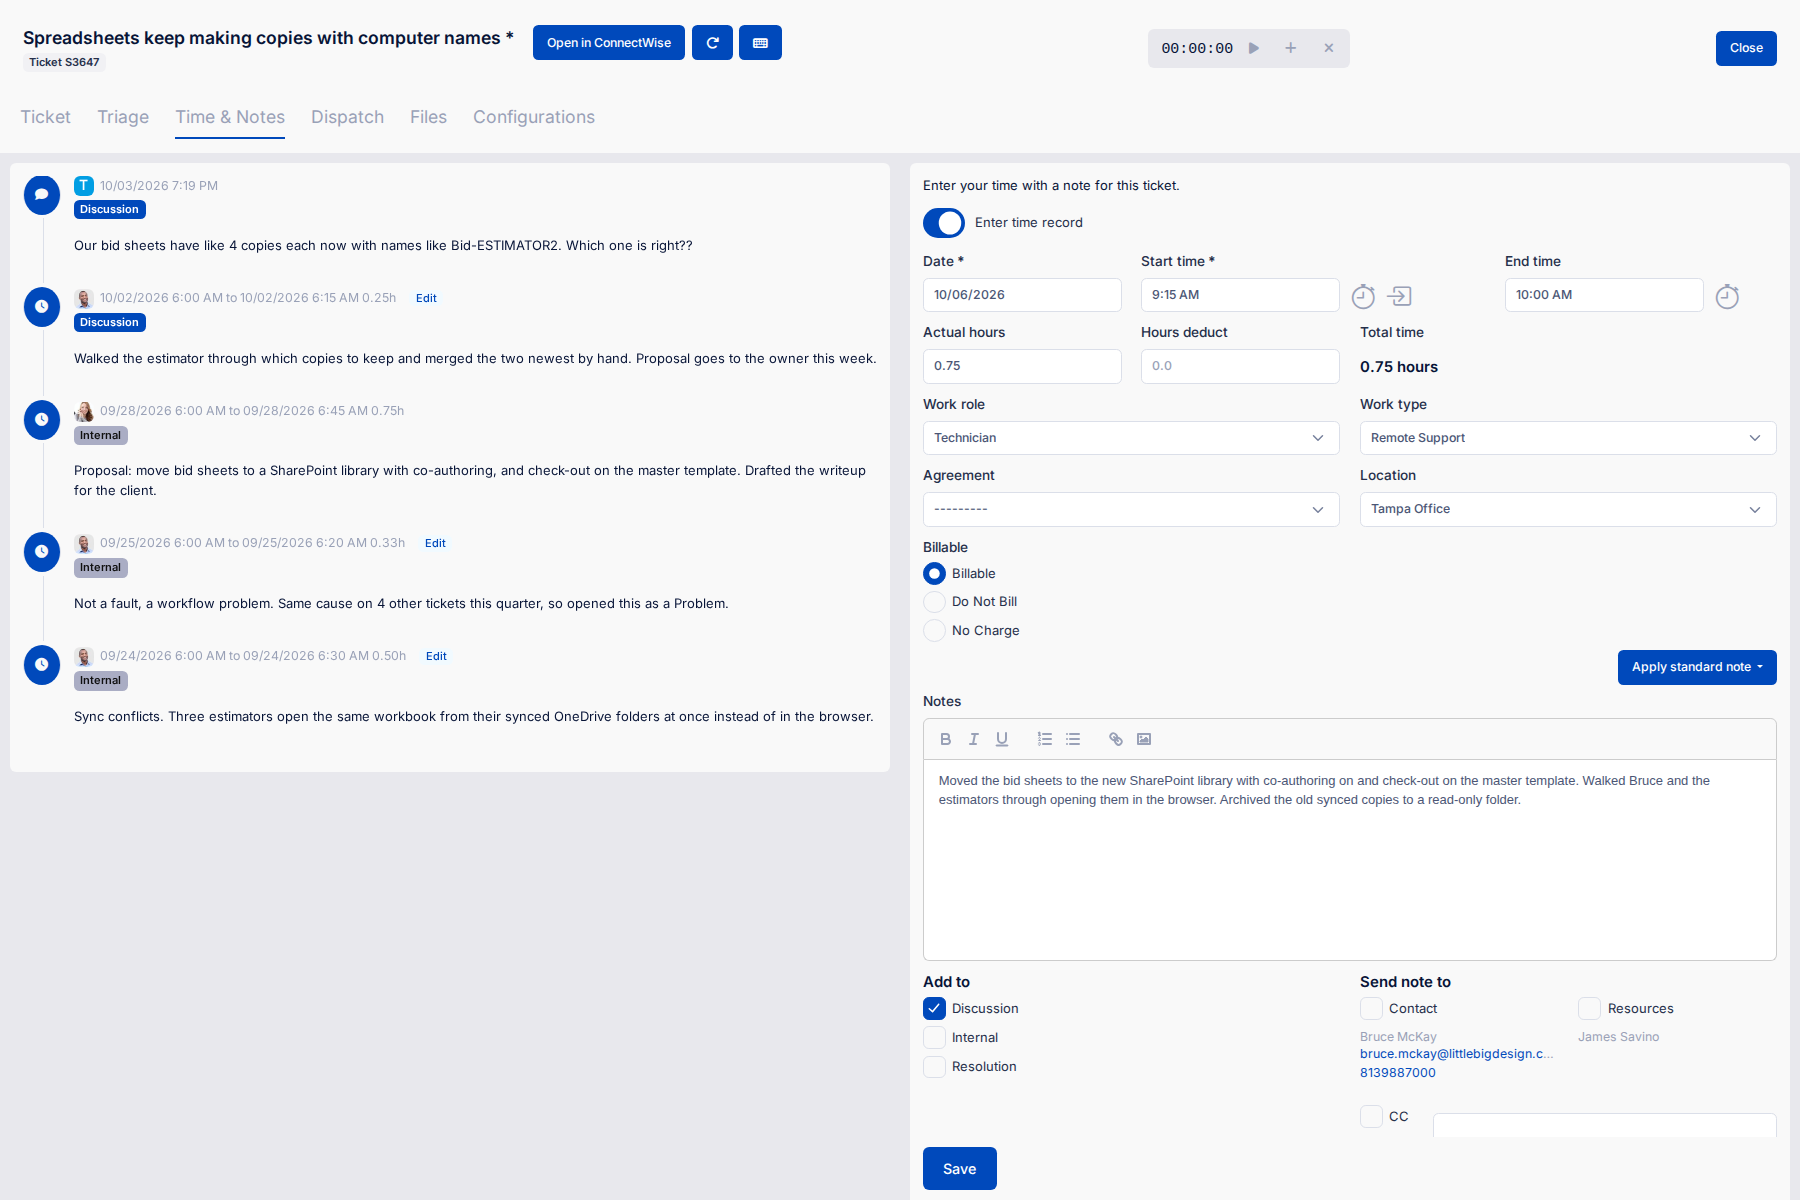
Task: Click the Save button
Action: pos(960,1169)
